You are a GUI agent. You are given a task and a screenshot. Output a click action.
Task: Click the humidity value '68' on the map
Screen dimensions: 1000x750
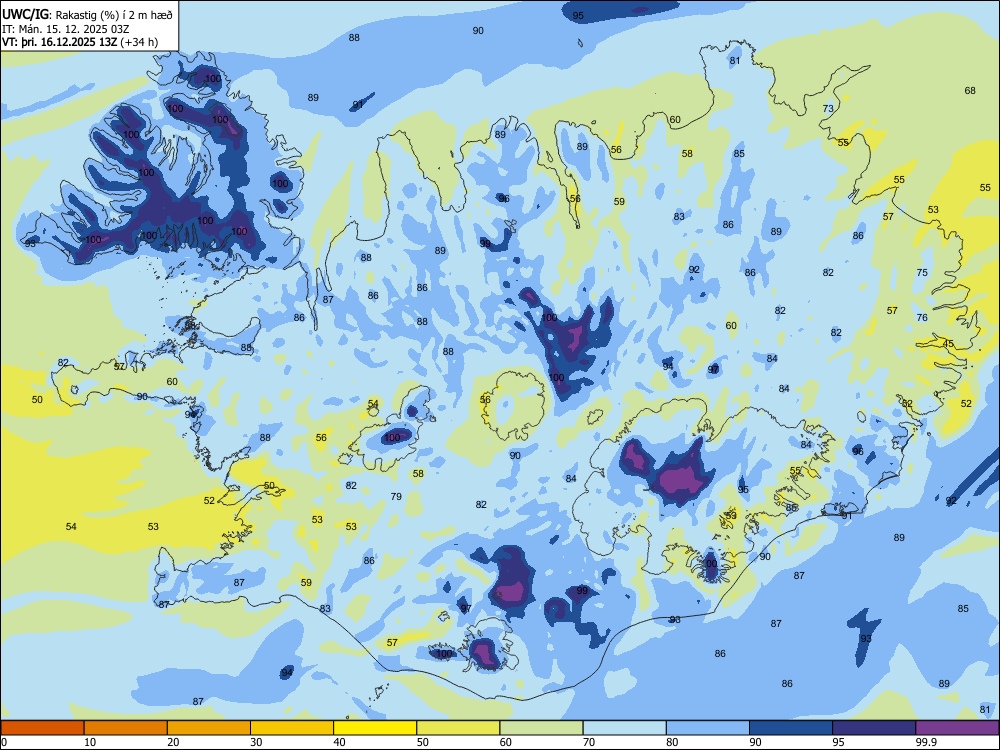pyautogui.click(x=970, y=91)
